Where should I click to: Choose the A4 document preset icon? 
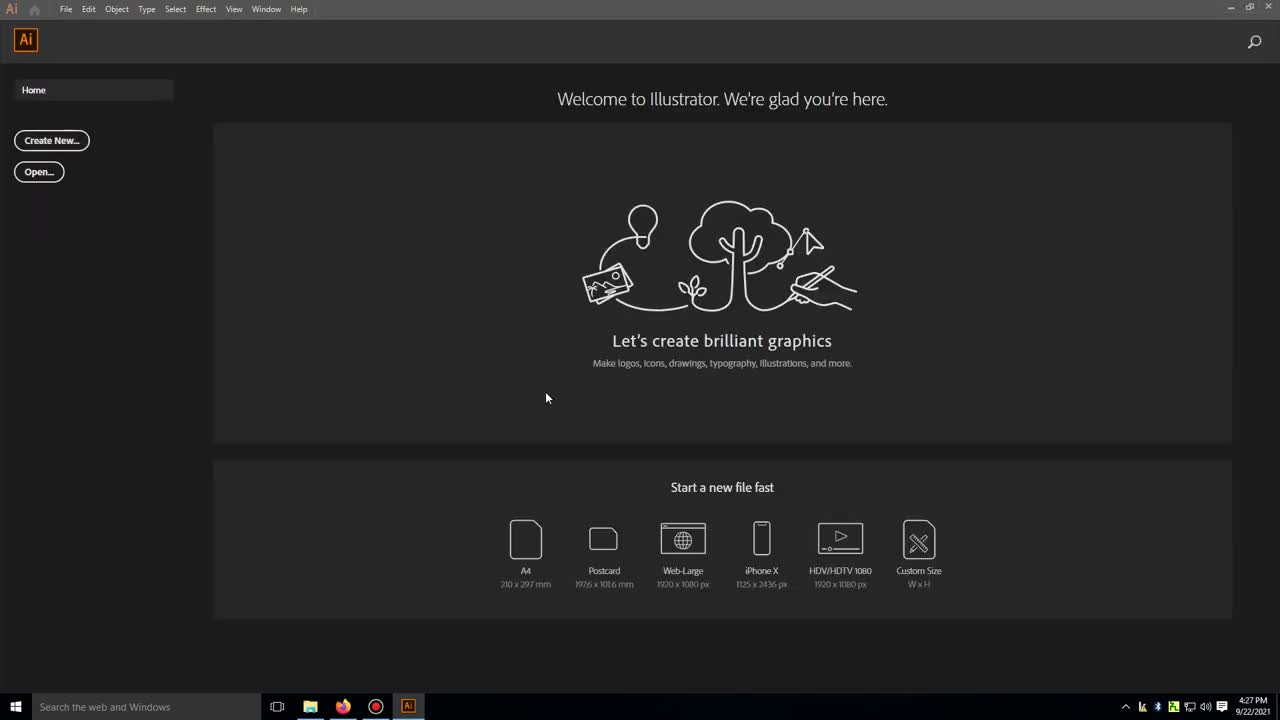point(526,539)
